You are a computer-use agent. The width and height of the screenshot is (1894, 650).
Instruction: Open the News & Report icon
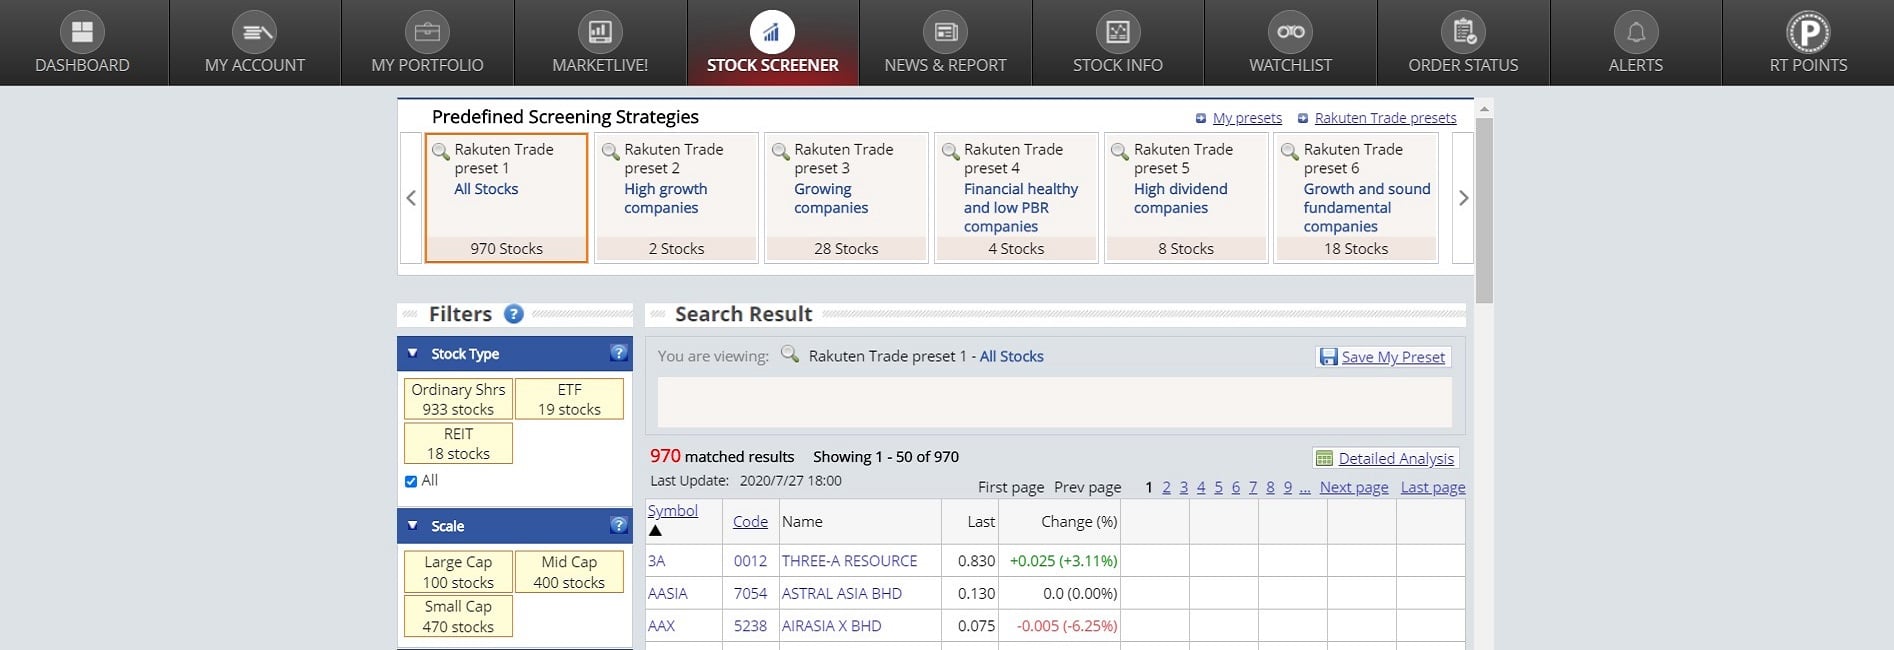point(945,32)
